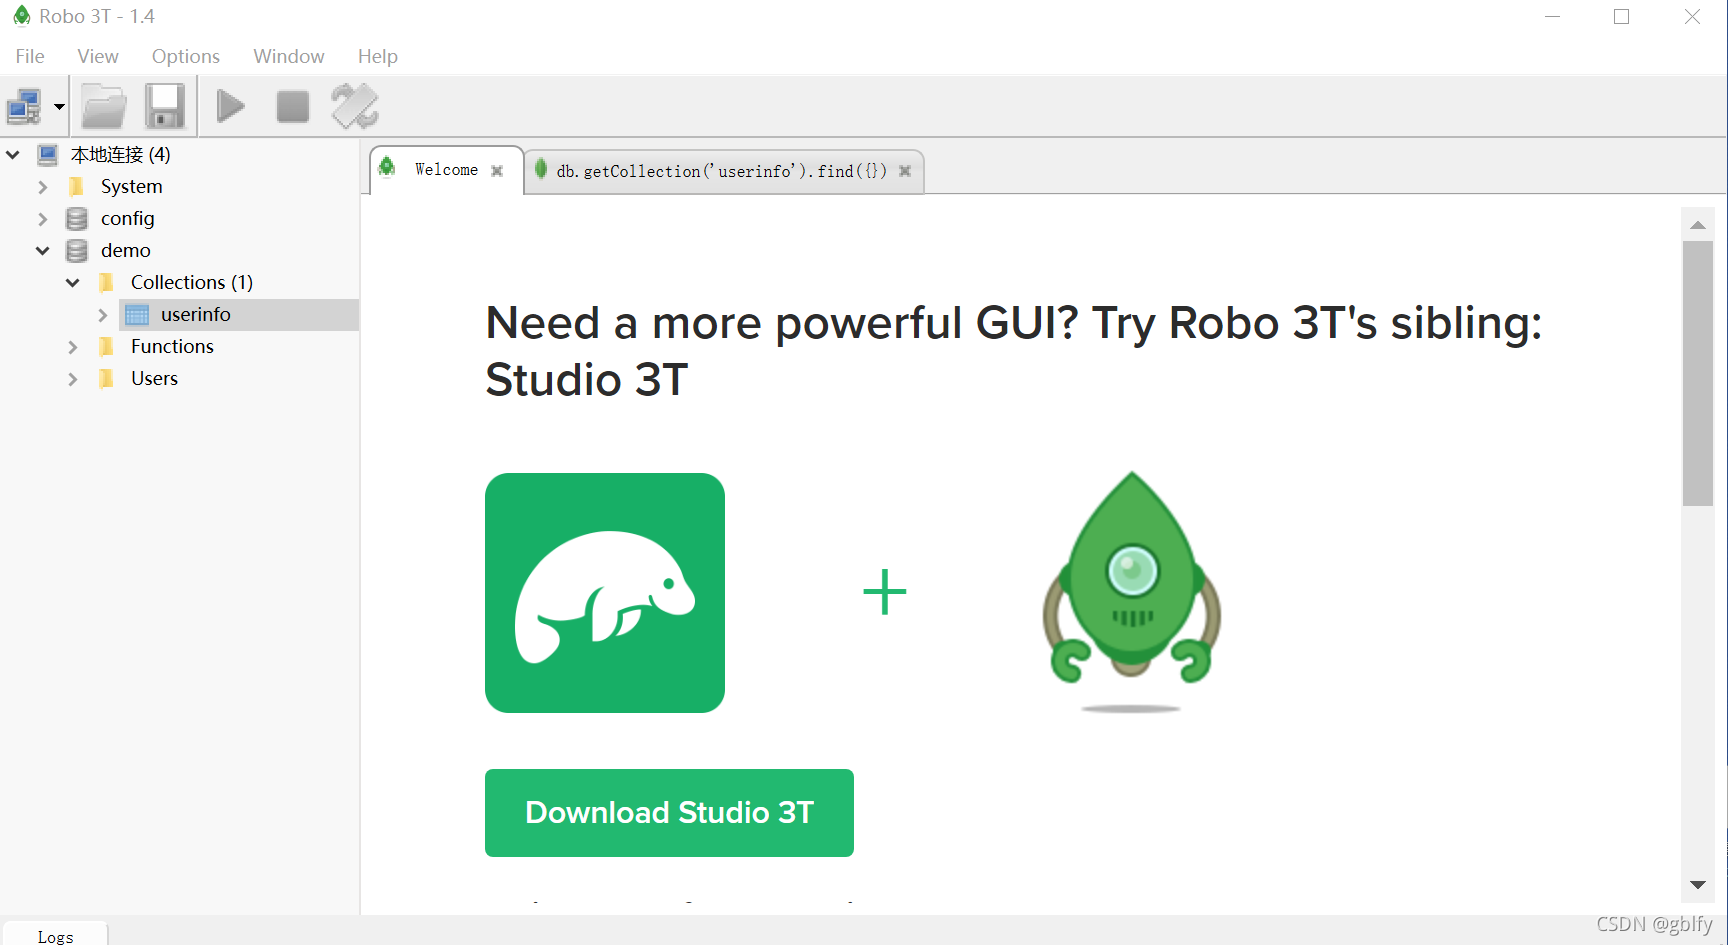Open the Options menu
Viewport: 1728px width, 945px height.
point(186,56)
